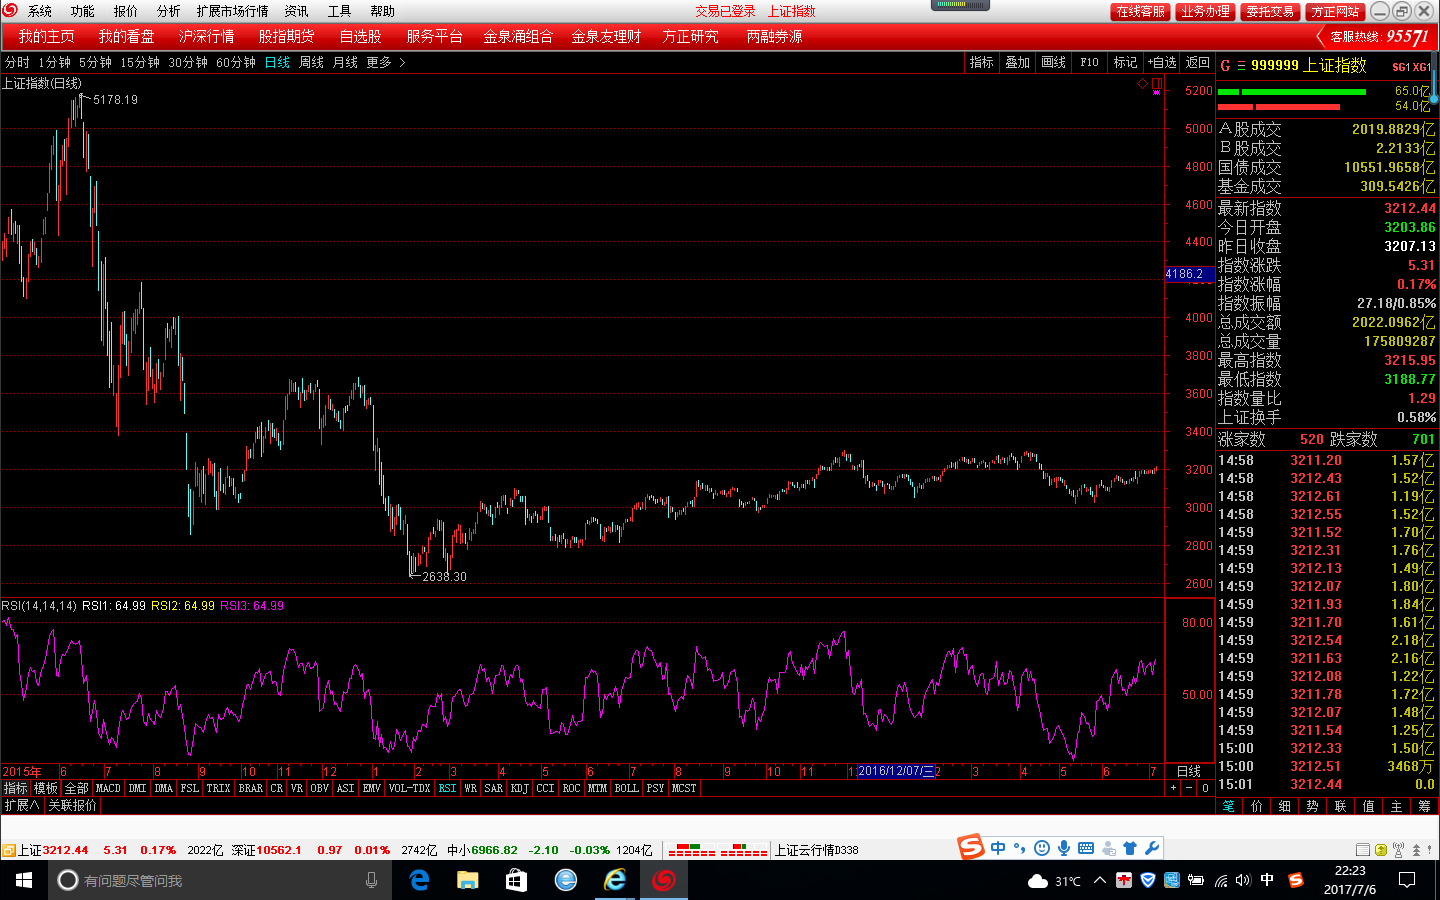1440x900 pixels.
Task: Open the 资讯 menu
Action: pyautogui.click(x=296, y=11)
